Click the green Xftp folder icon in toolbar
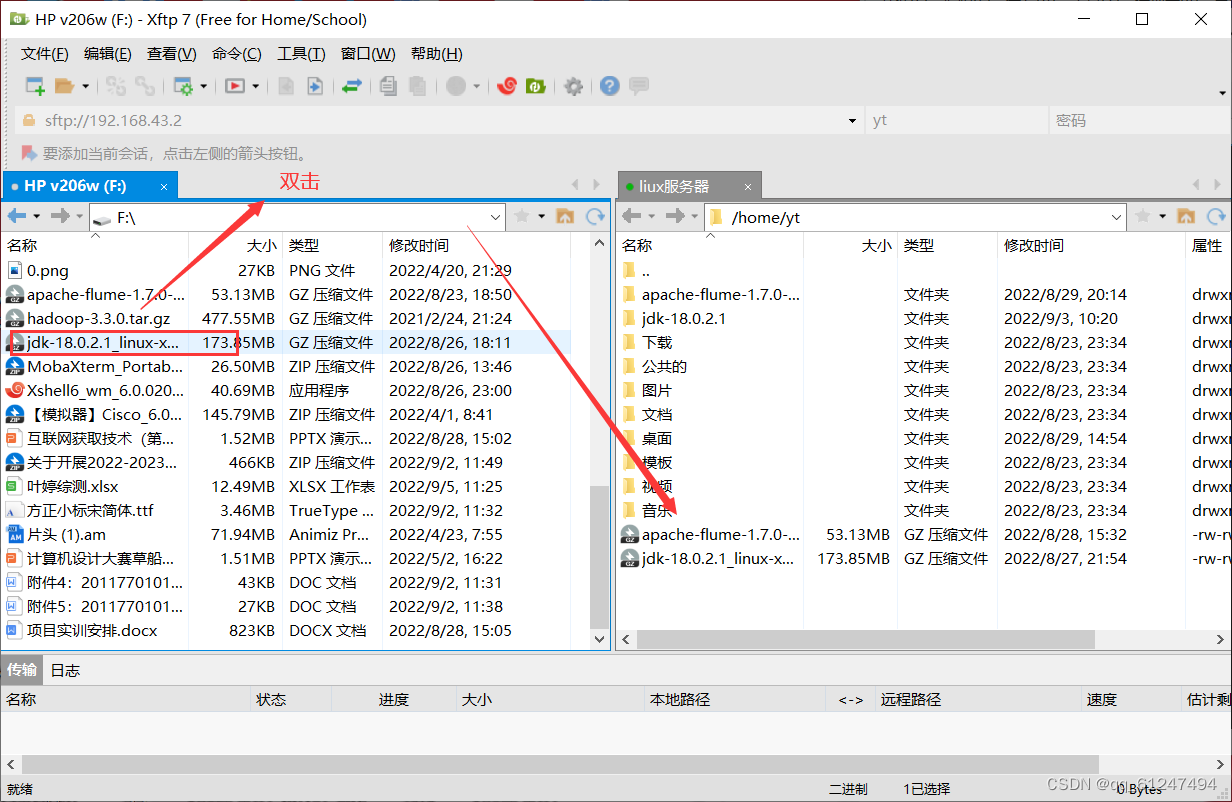The image size is (1232, 802). point(535,86)
